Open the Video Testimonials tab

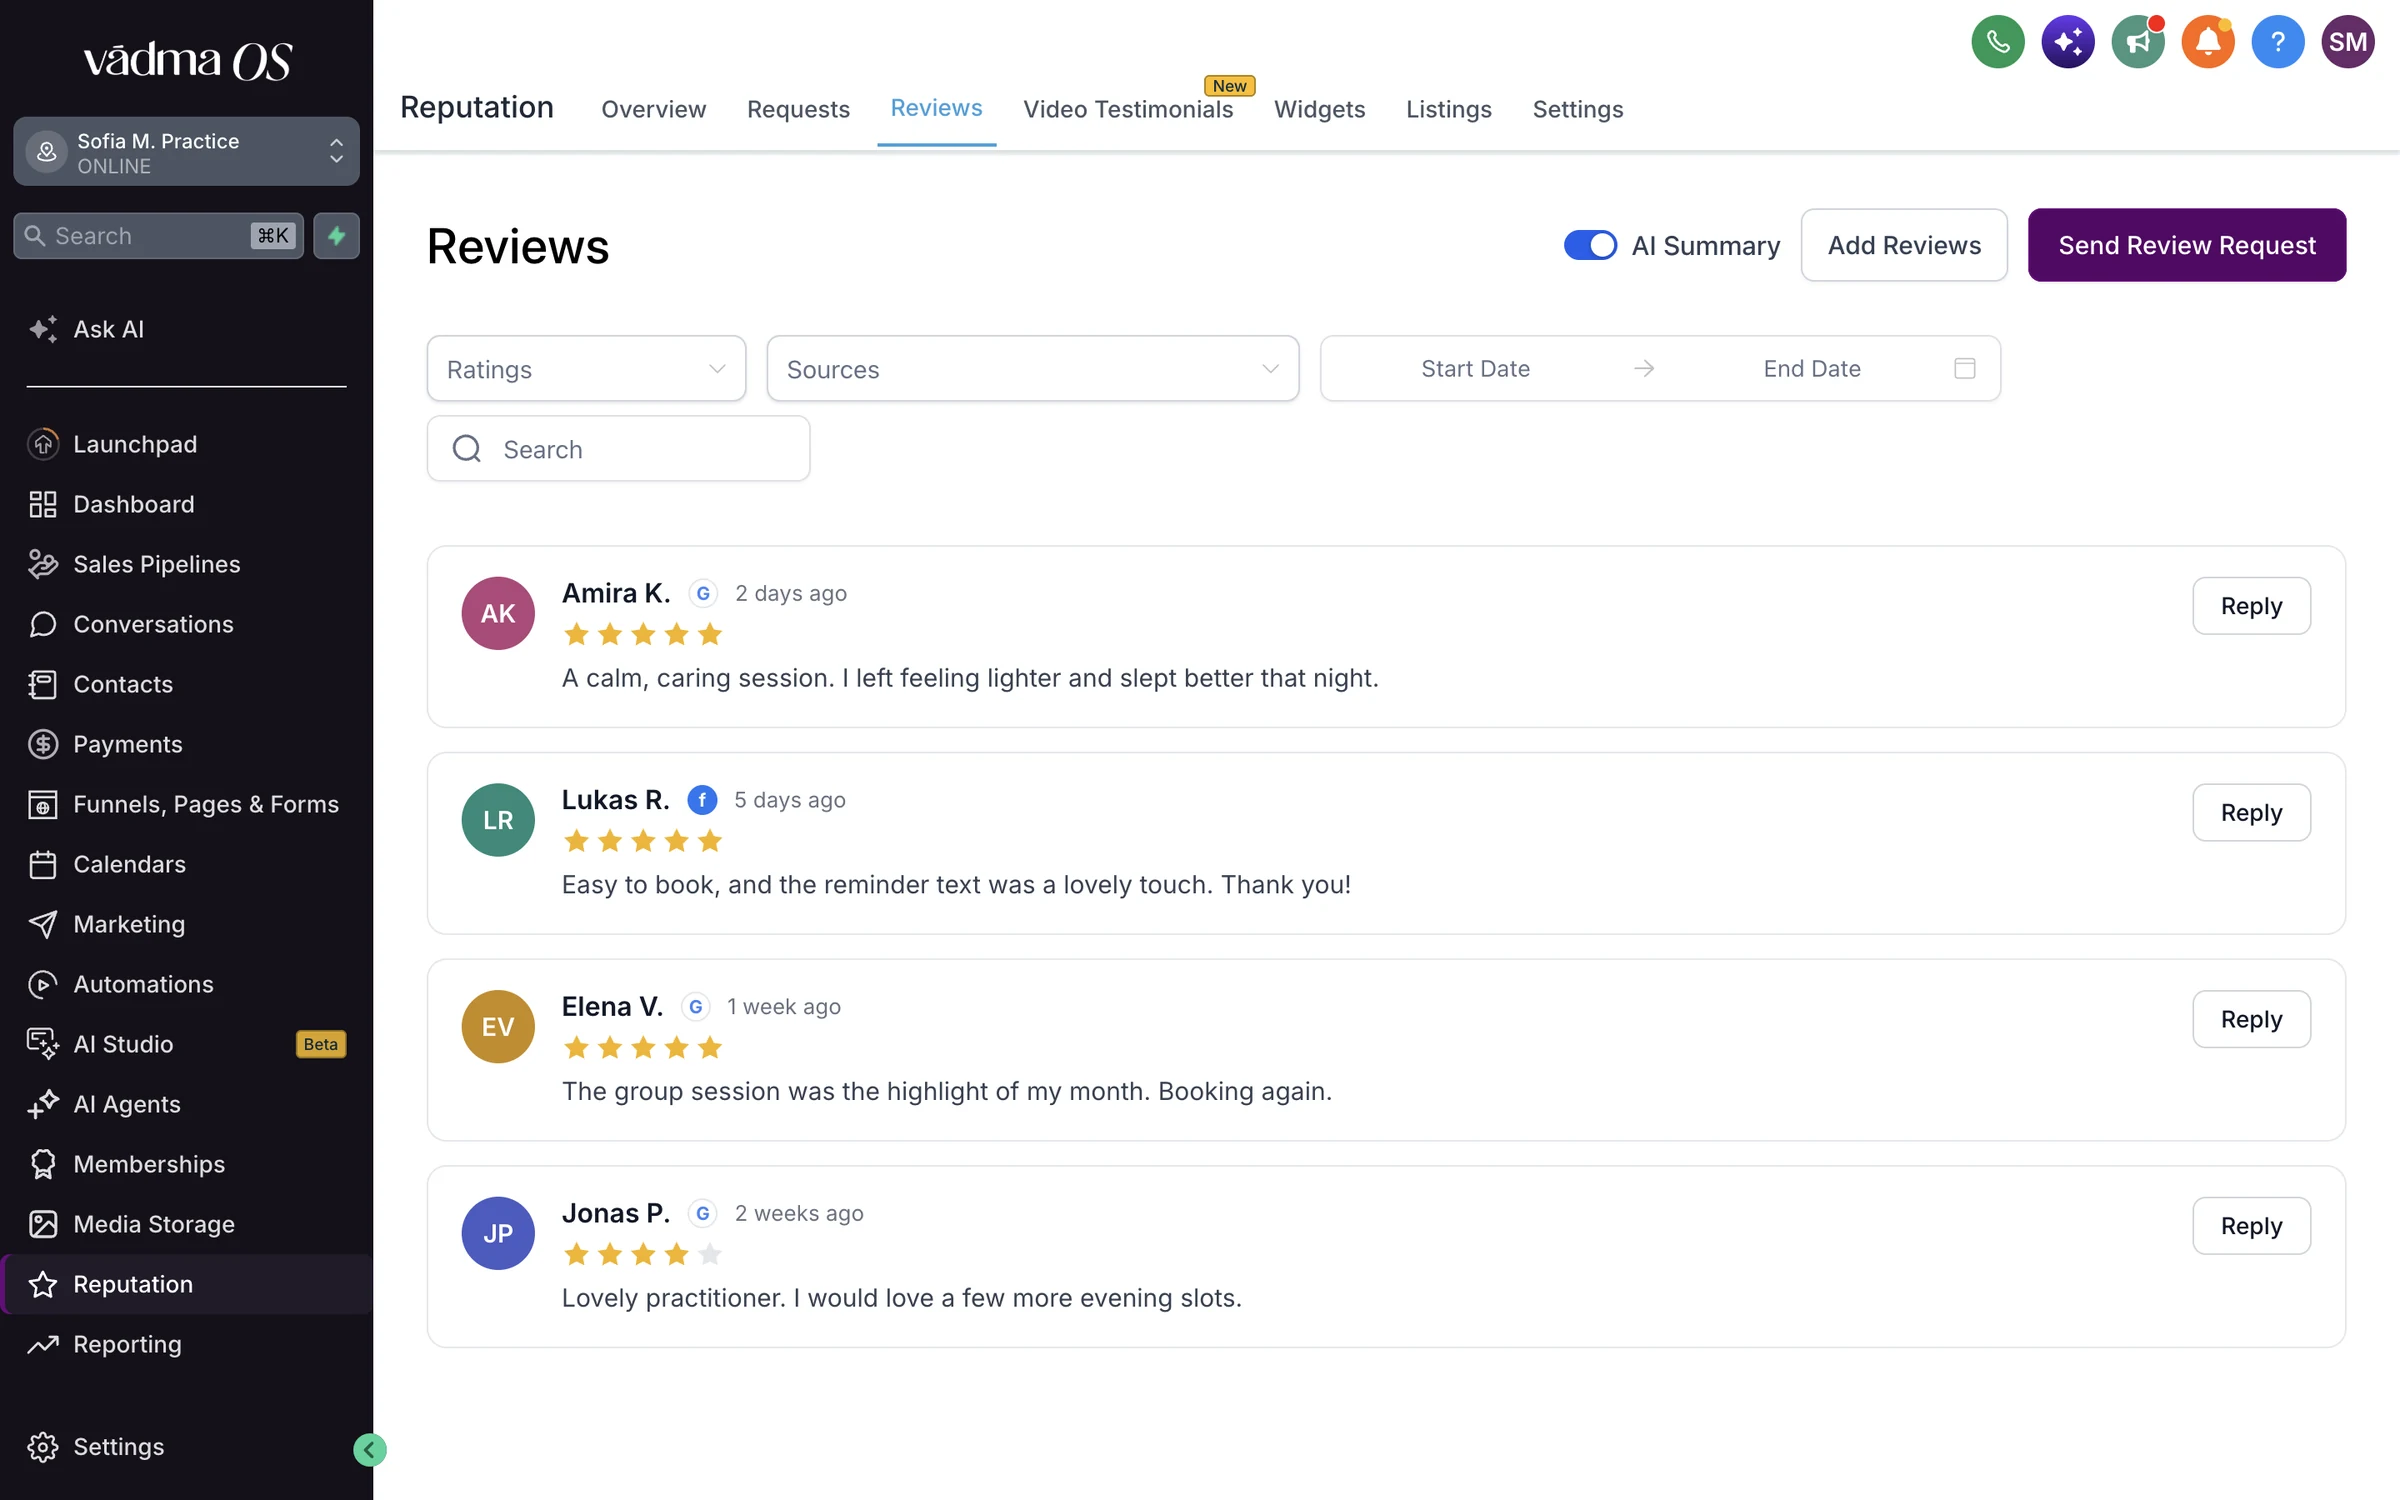click(1128, 109)
